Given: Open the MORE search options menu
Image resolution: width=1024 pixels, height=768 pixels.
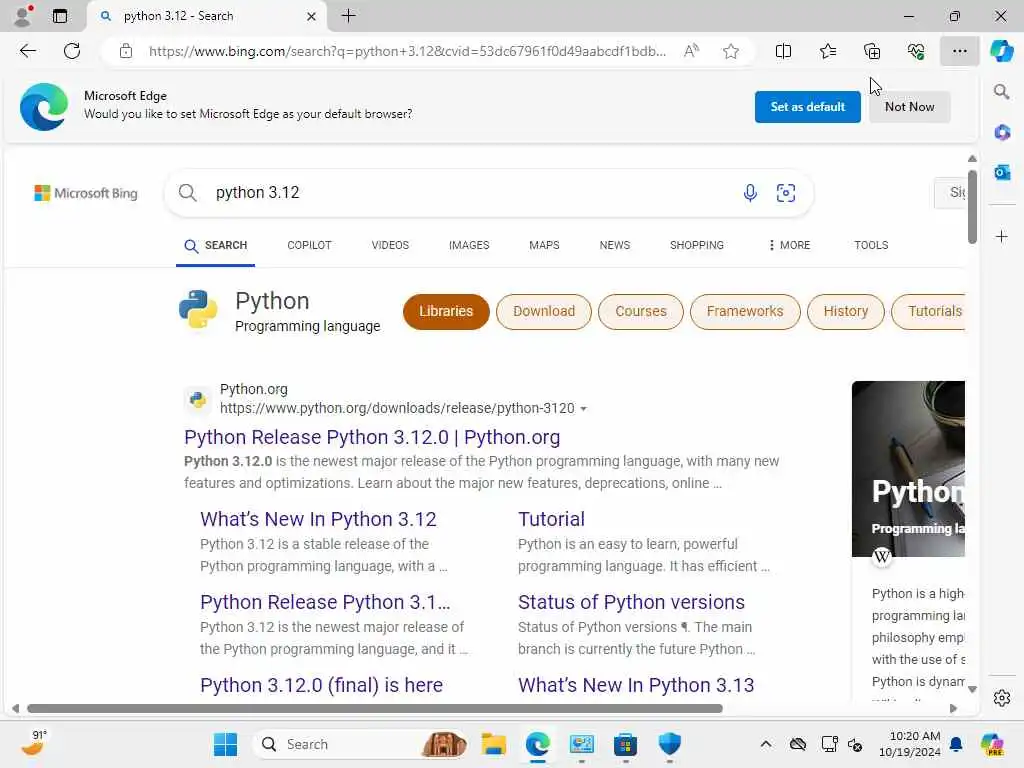Looking at the screenshot, I should pyautogui.click(x=789, y=245).
